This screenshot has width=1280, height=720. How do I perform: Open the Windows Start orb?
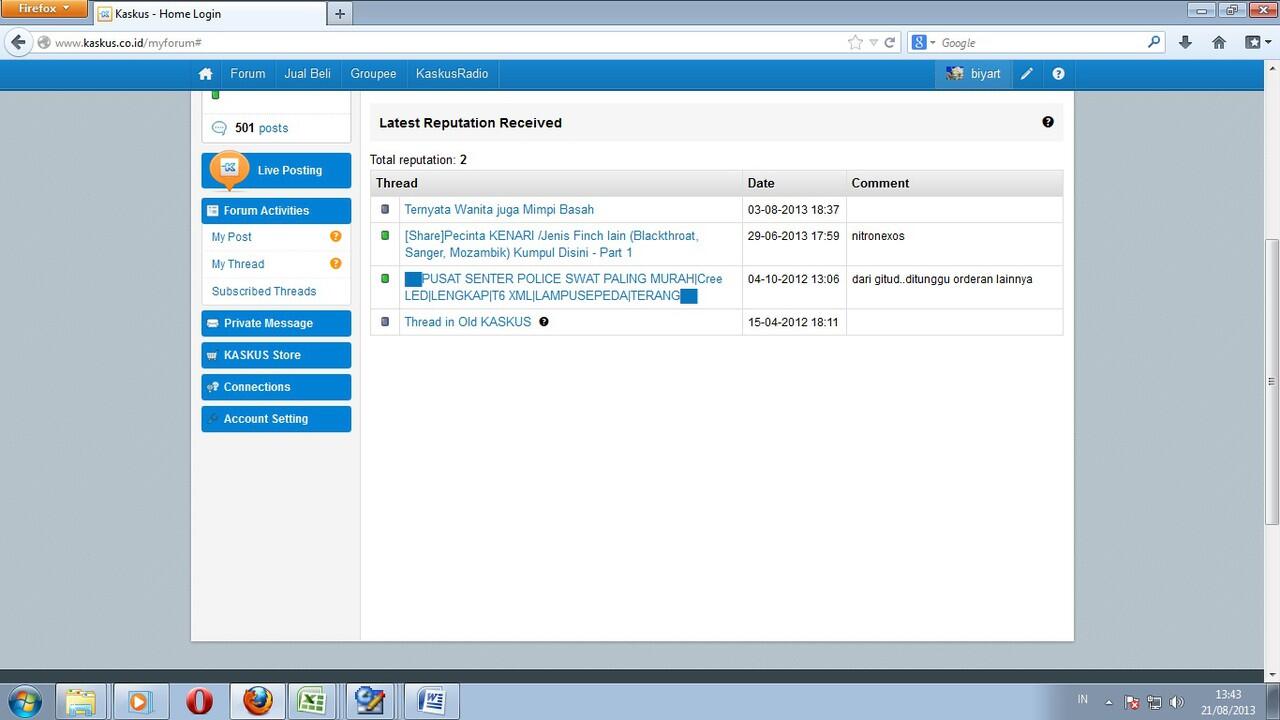24,701
